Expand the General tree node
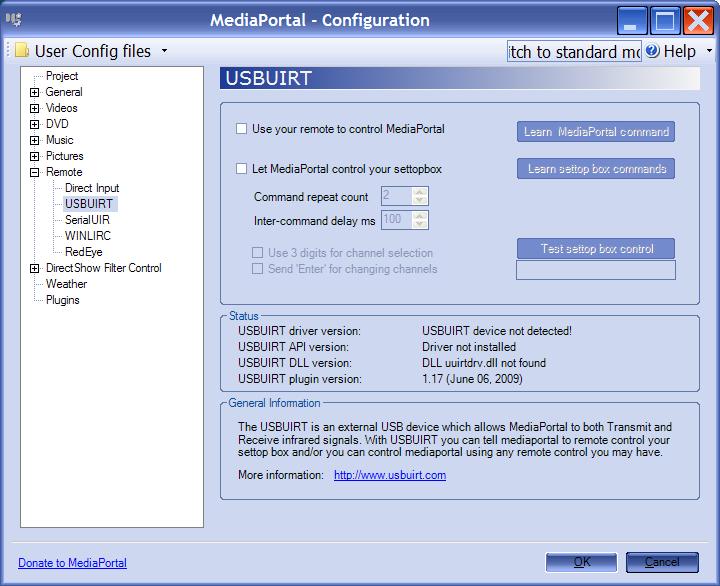This screenshot has width=720, height=586. (35, 92)
